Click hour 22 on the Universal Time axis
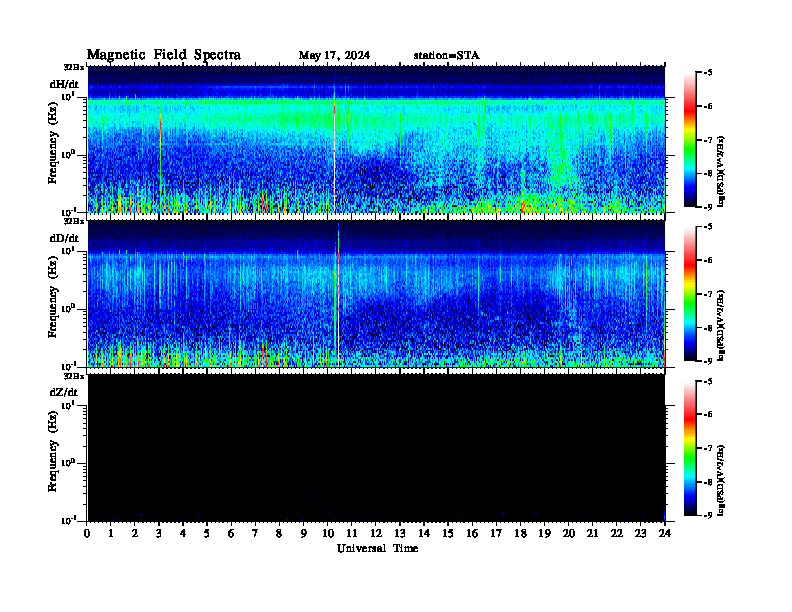This screenshot has height=612, width=792. [616, 534]
